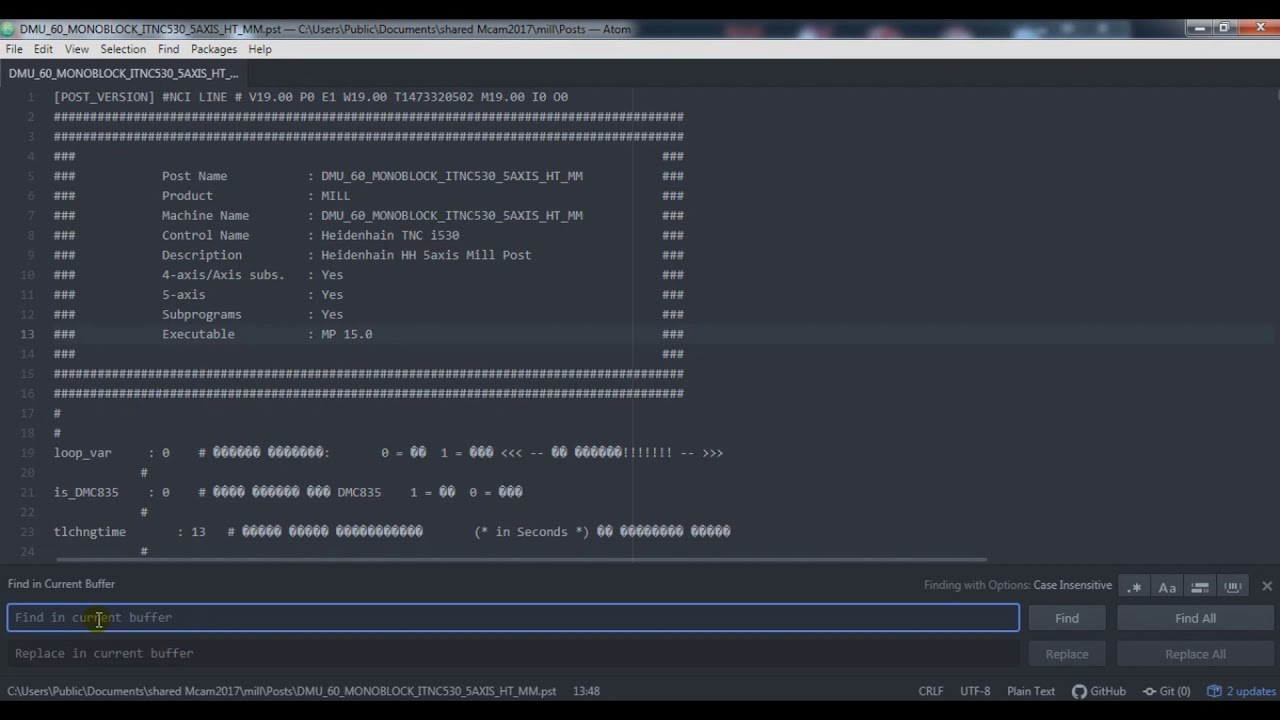This screenshot has height=720, width=1280.
Task: Click the file path in the status bar
Action: [x=282, y=691]
